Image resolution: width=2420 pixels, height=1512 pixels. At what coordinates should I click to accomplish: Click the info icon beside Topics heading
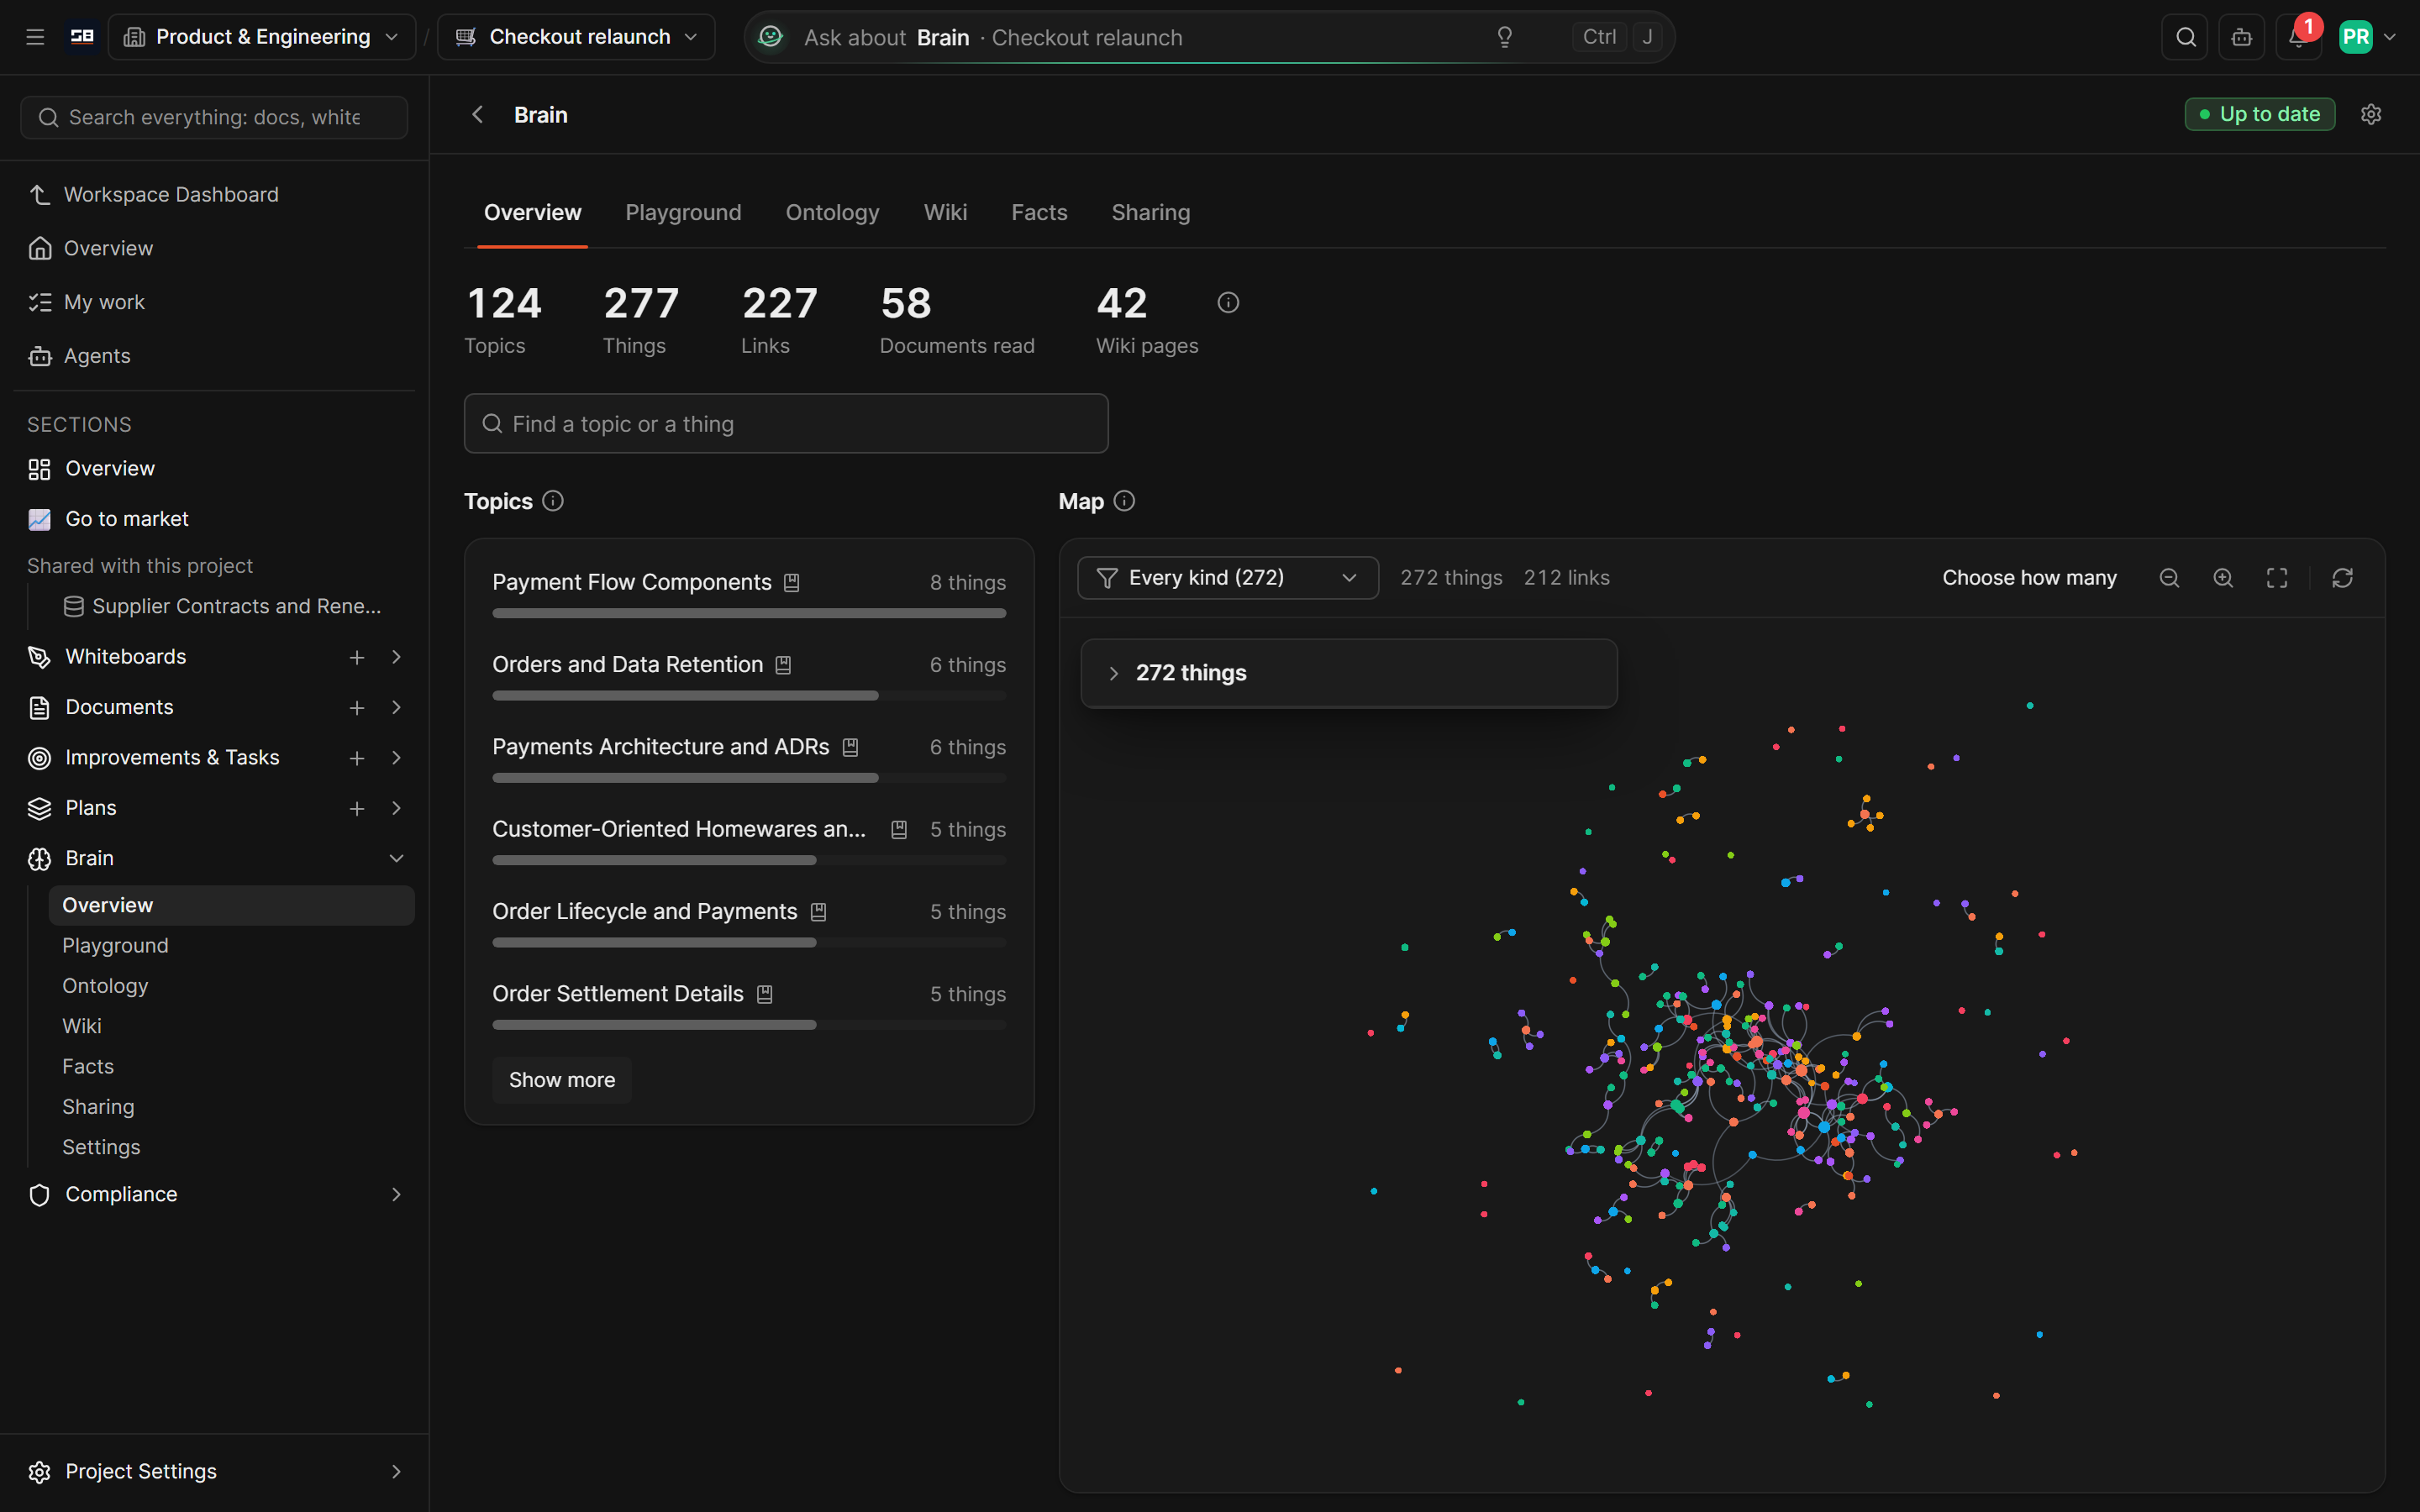click(x=552, y=501)
